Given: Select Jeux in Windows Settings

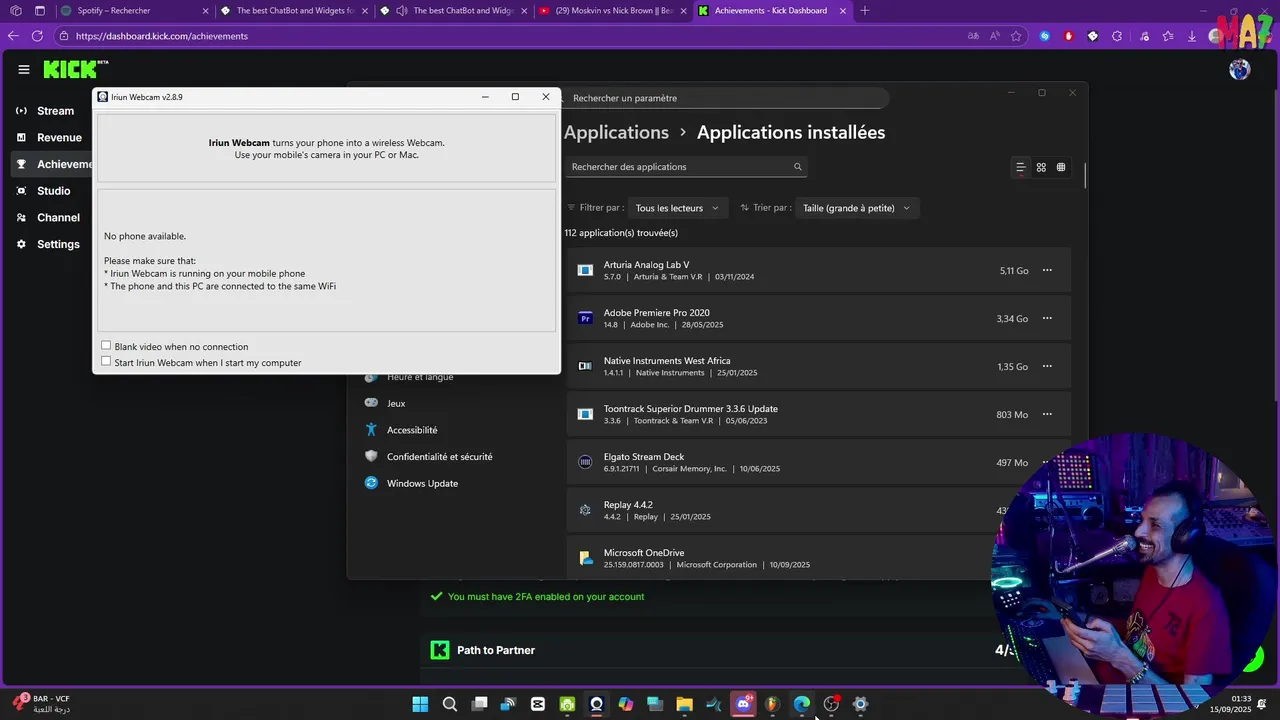Looking at the screenshot, I should [x=396, y=403].
